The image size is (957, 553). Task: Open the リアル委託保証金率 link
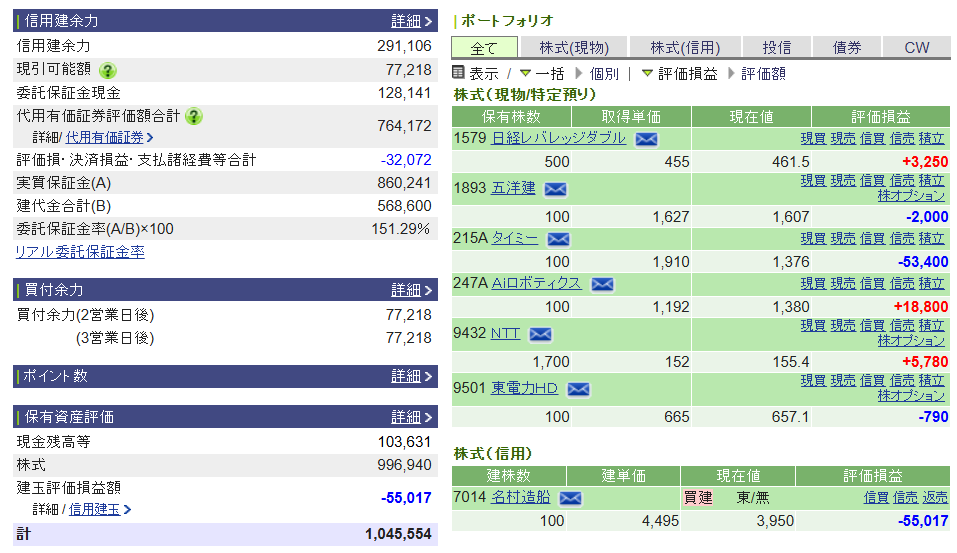[x=79, y=252]
